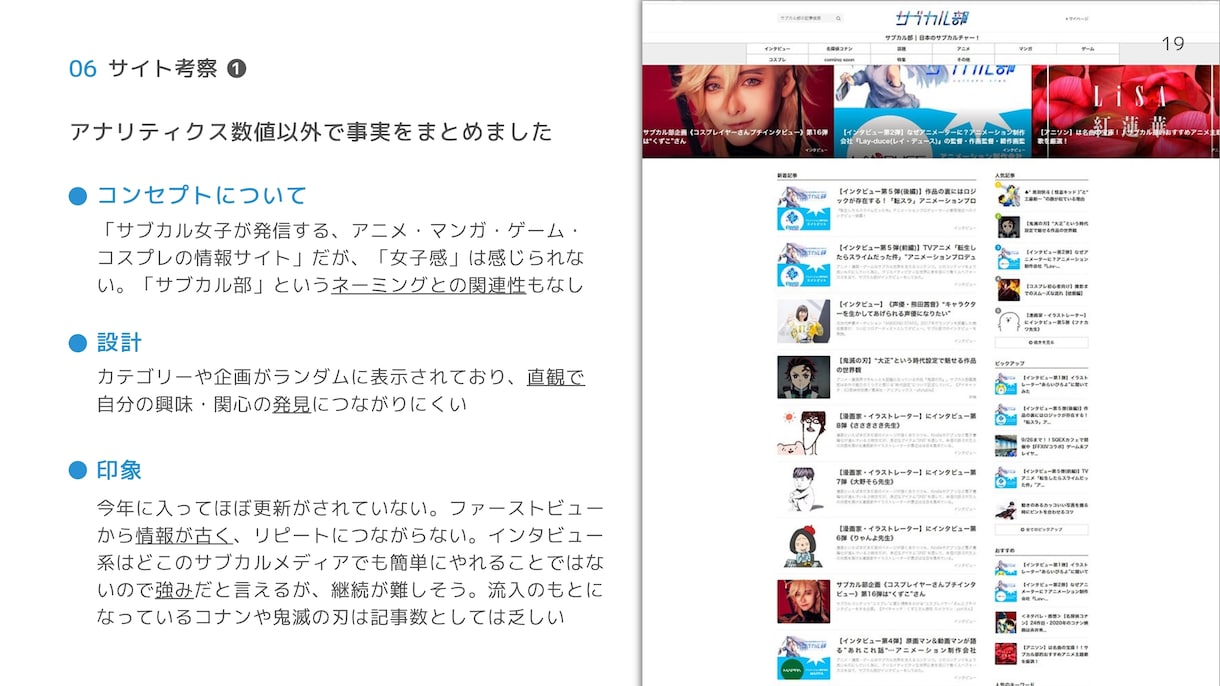Open the cosplayer くずこ hero banner
Screen dimensions: 1220x686
point(738,111)
